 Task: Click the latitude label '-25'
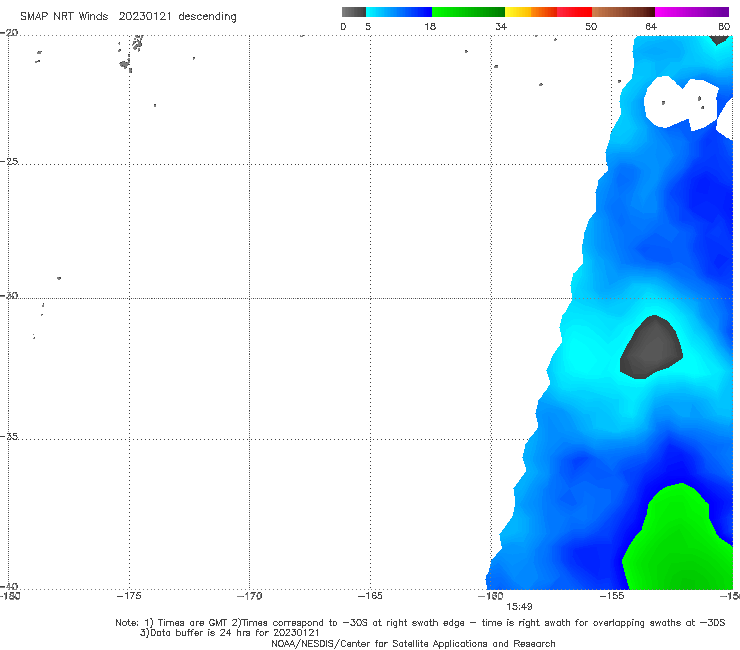[9, 161]
